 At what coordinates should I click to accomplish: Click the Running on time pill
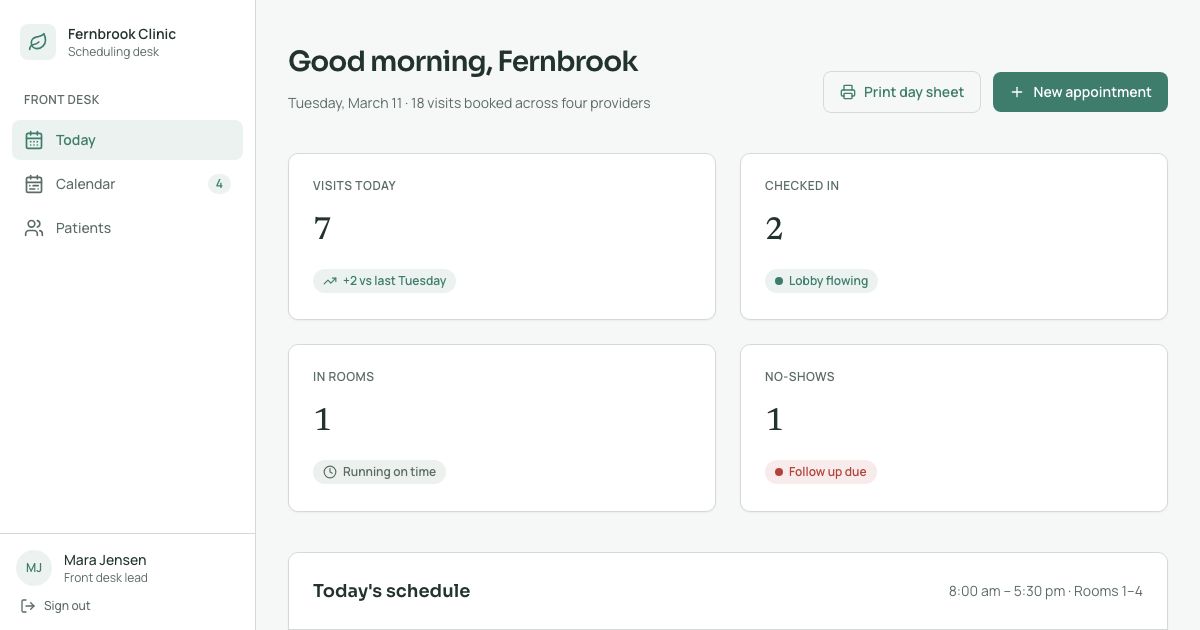[379, 472]
